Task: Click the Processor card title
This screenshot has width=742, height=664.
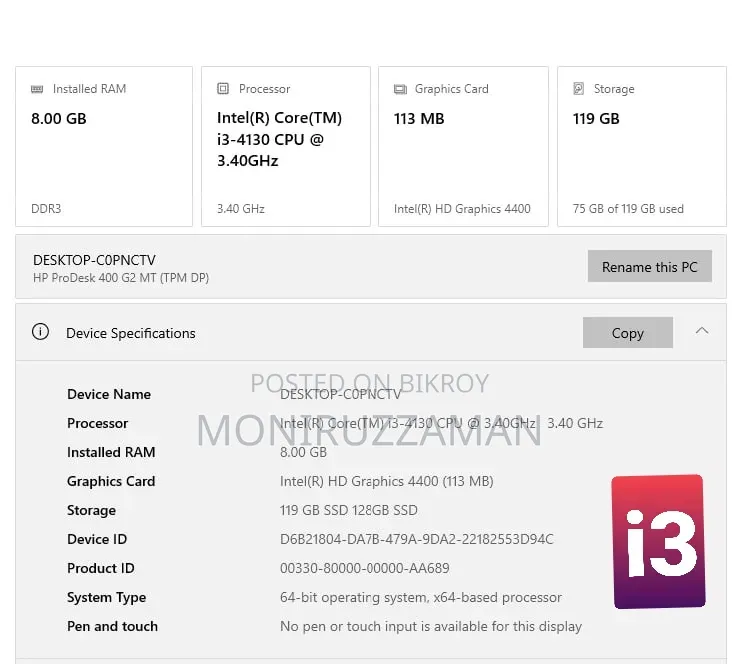Action: click(x=265, y=89)
